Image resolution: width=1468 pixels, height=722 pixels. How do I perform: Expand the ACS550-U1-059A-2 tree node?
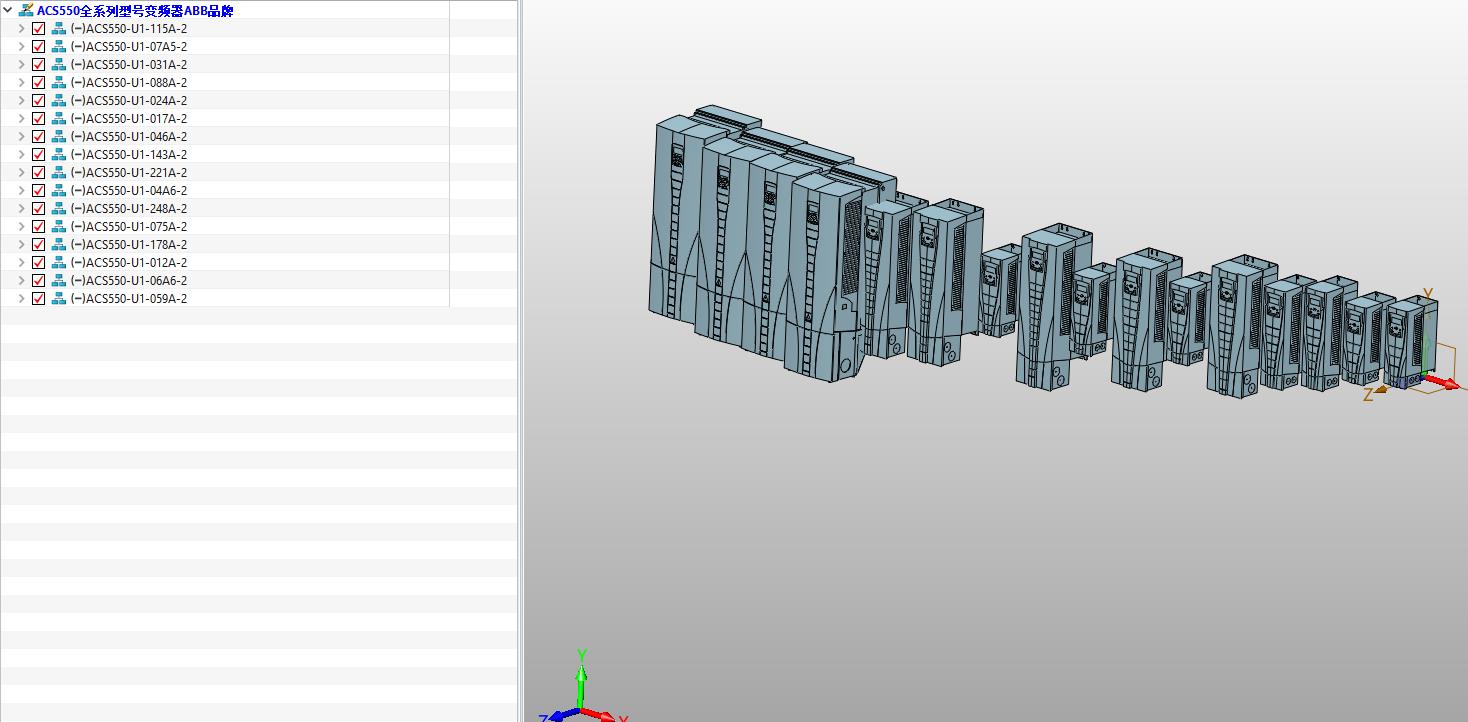21,299
